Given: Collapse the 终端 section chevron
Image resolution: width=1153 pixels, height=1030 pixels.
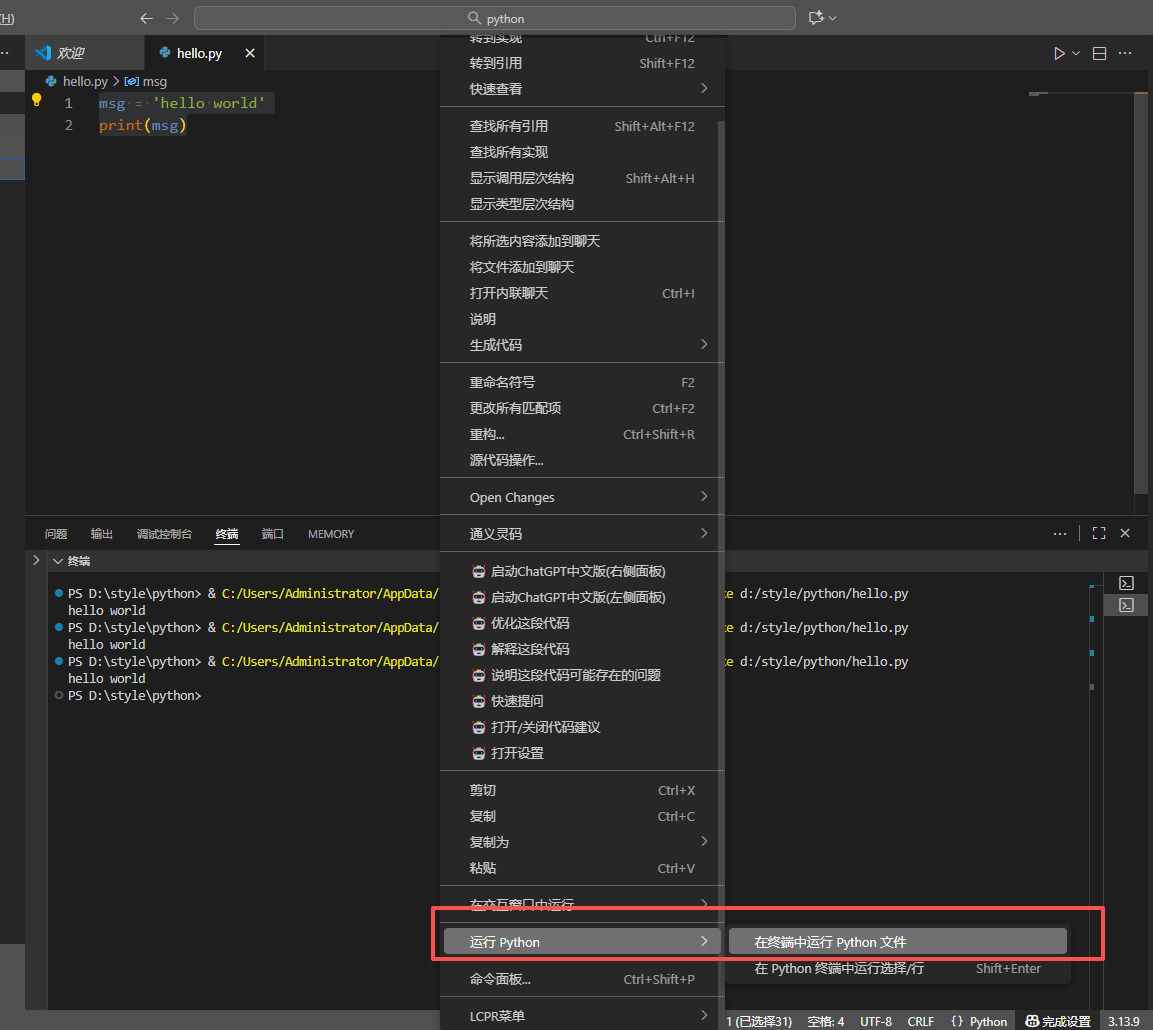Looking at the screenshot, I should (58, 561).
